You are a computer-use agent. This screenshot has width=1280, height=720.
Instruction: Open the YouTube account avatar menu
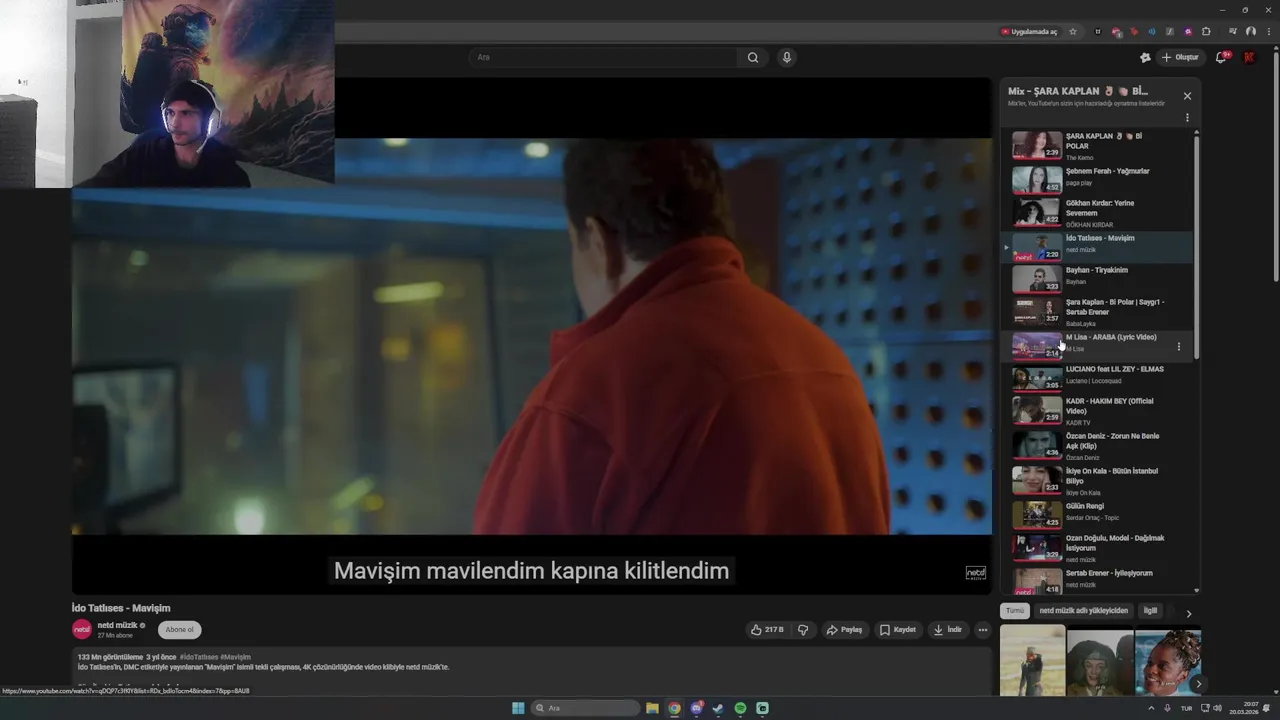pos(1249,57)
